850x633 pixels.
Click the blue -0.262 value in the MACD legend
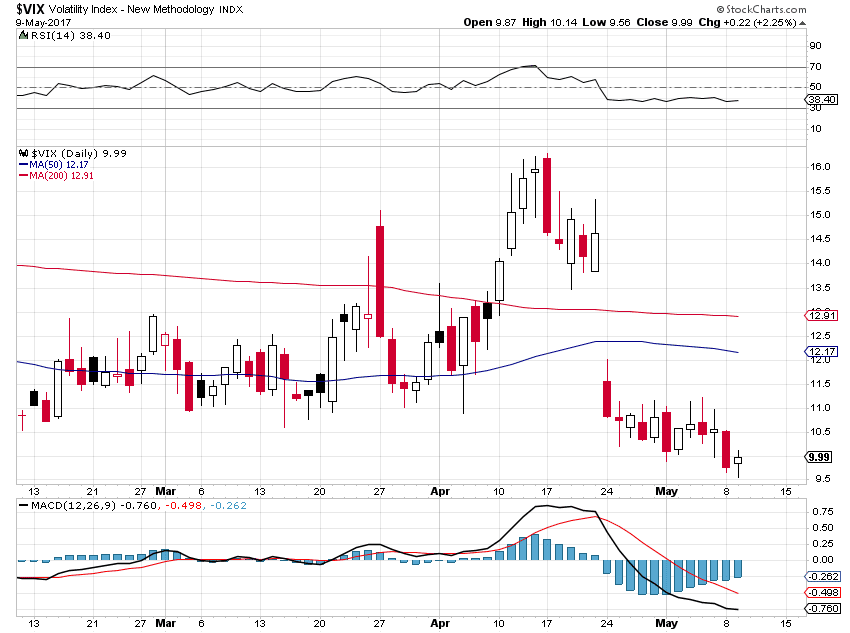point(228,506)
